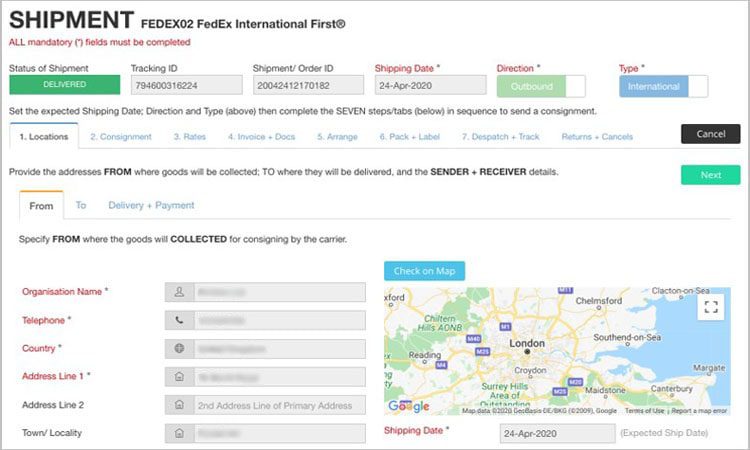Click Maidstone label on the map
This screenshot has width=750, height=450.
[605, 390]
